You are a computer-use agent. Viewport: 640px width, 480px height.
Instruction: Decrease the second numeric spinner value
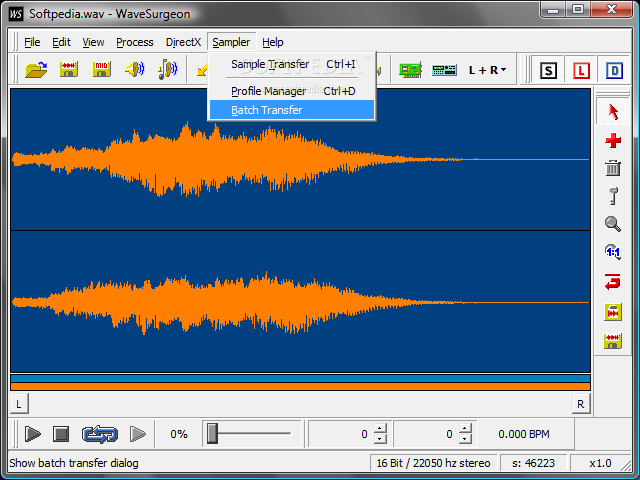tap(465, 439)
